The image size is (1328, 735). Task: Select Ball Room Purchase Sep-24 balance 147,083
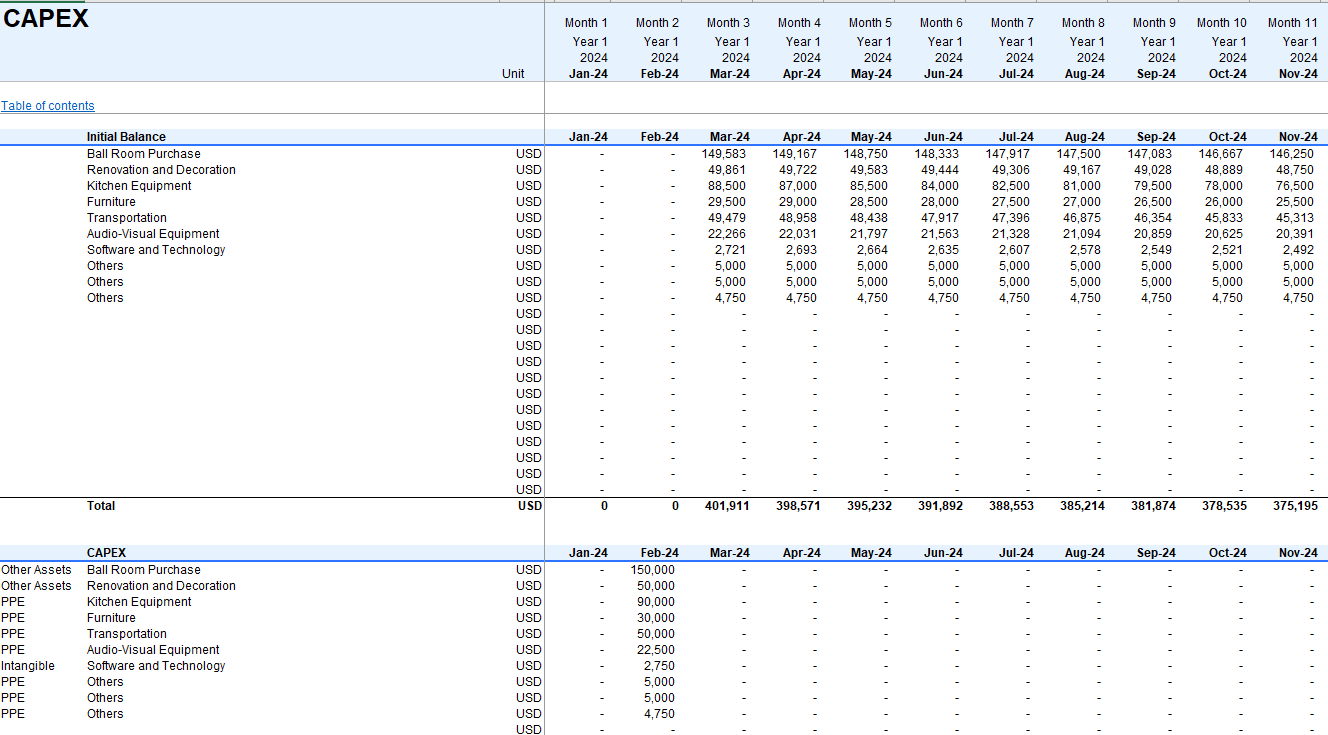point(1151,154)
